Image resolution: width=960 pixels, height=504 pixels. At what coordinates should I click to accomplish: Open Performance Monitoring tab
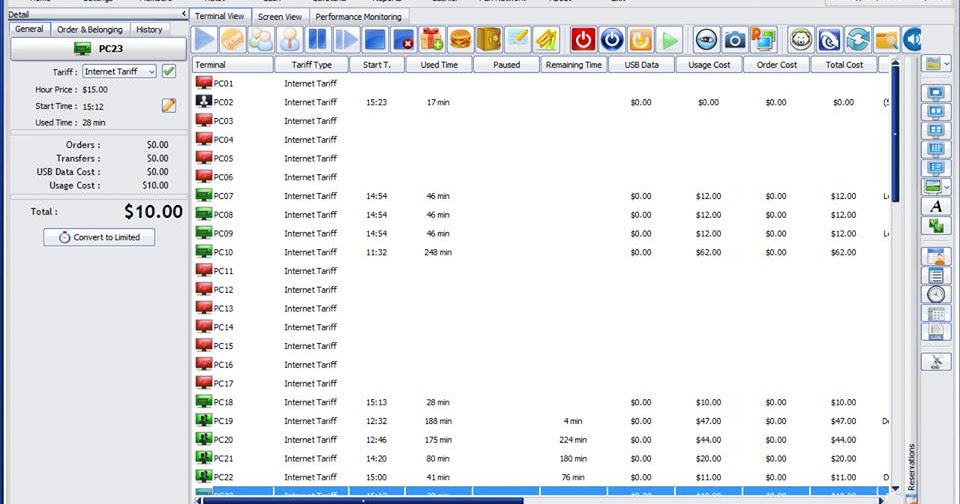(x=359, y=17)
